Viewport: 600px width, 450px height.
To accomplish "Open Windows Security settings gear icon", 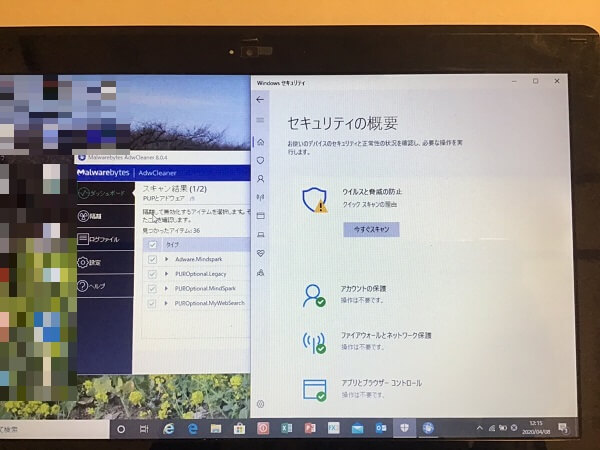I will pyautogui.click(x=261, y=404).
